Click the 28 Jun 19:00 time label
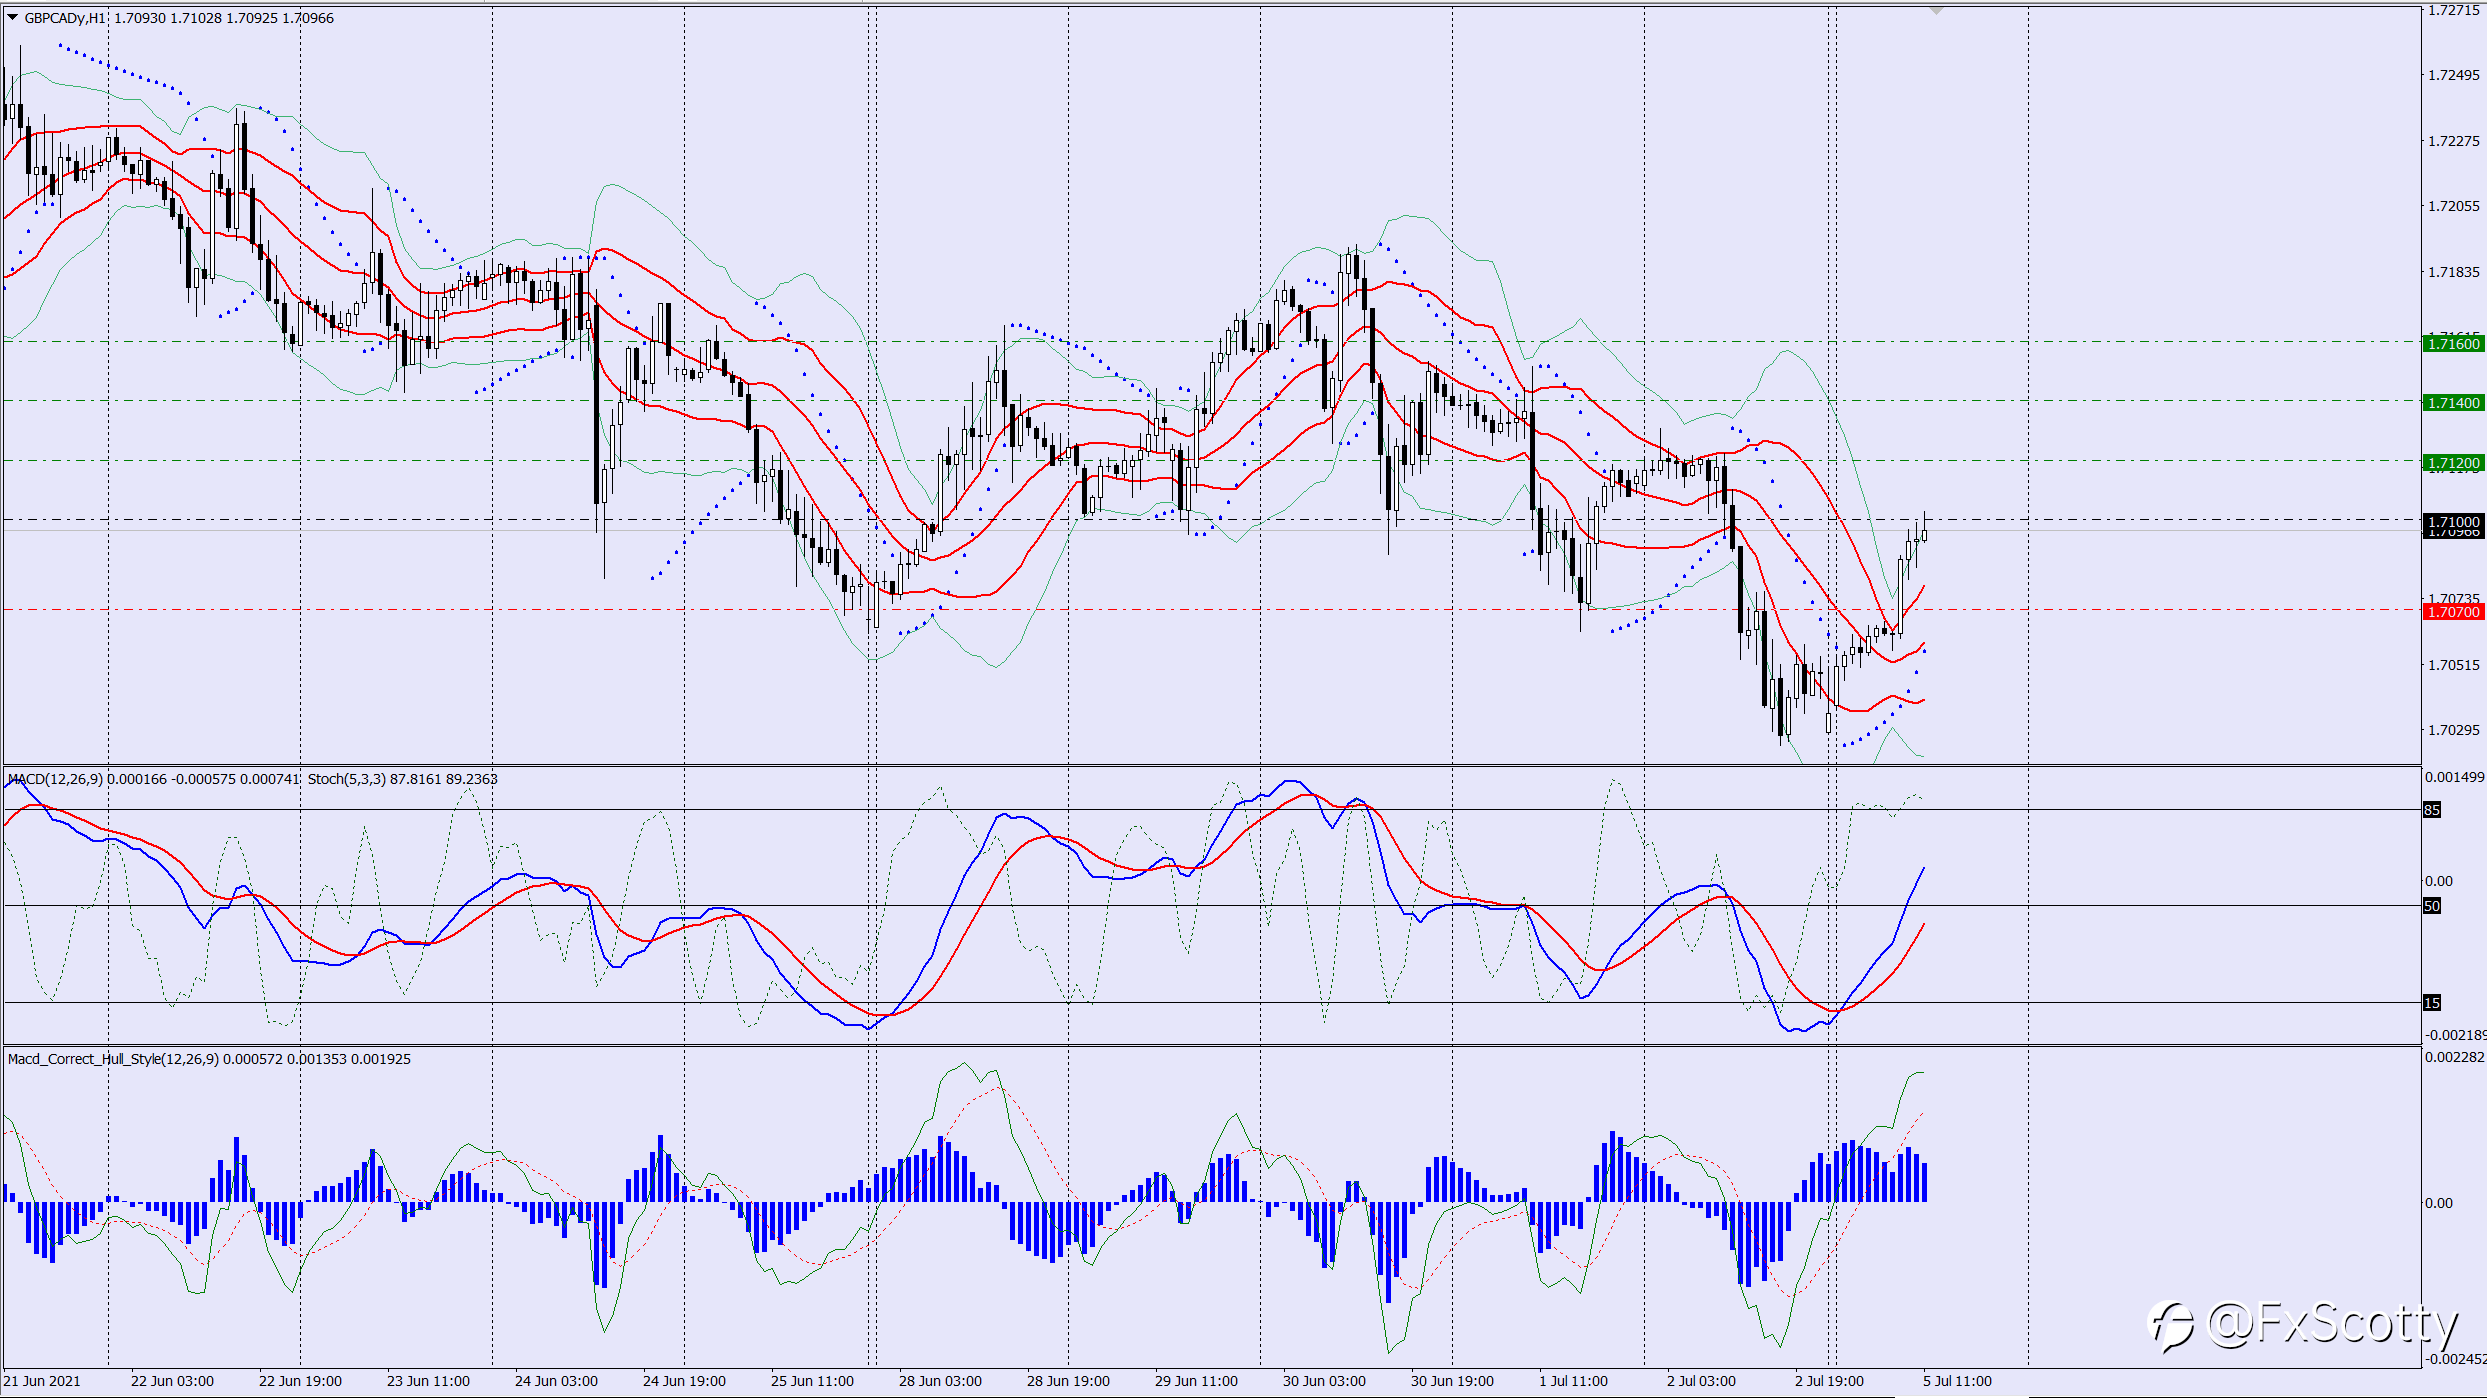Image resolution: width=2487 pixels, height=1398 pixels. tap(1068, 1381)
